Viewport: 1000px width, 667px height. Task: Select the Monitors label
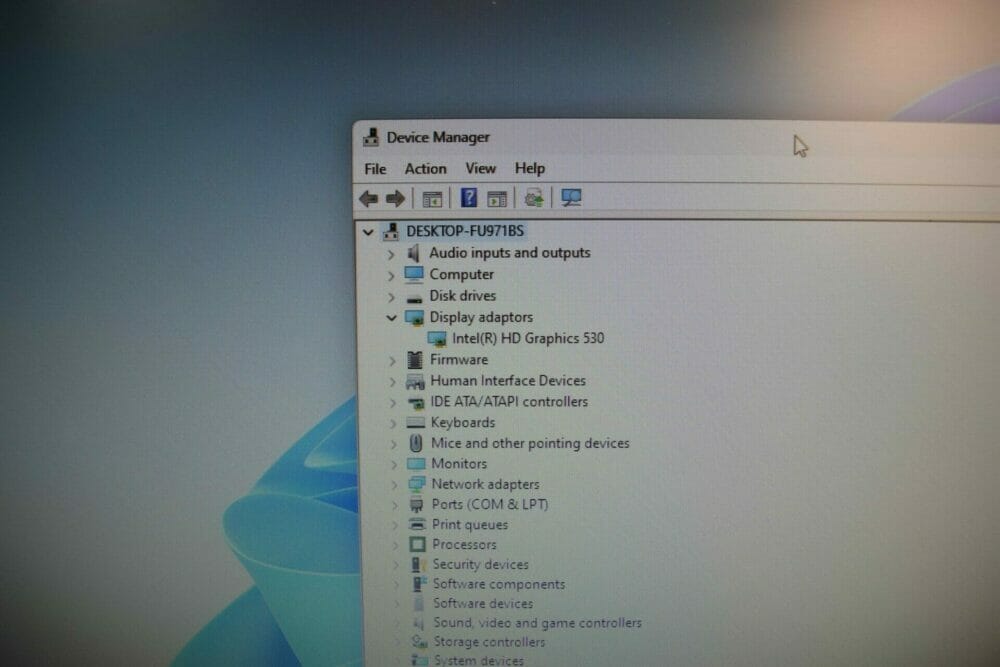point(459,464)
